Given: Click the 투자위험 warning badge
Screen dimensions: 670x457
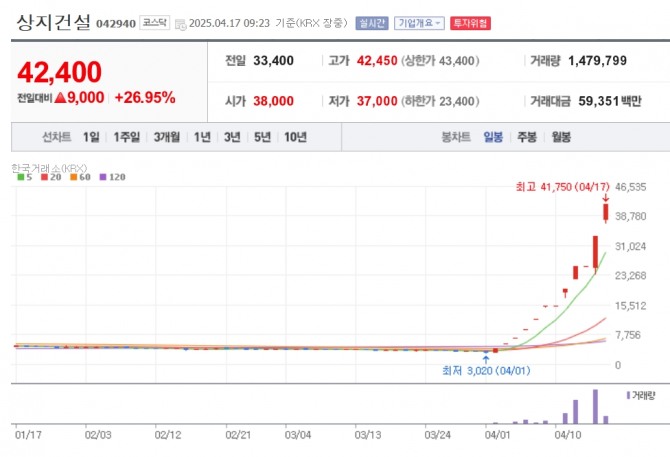Looking at the screenshot, I should click(x=472, y=22).
